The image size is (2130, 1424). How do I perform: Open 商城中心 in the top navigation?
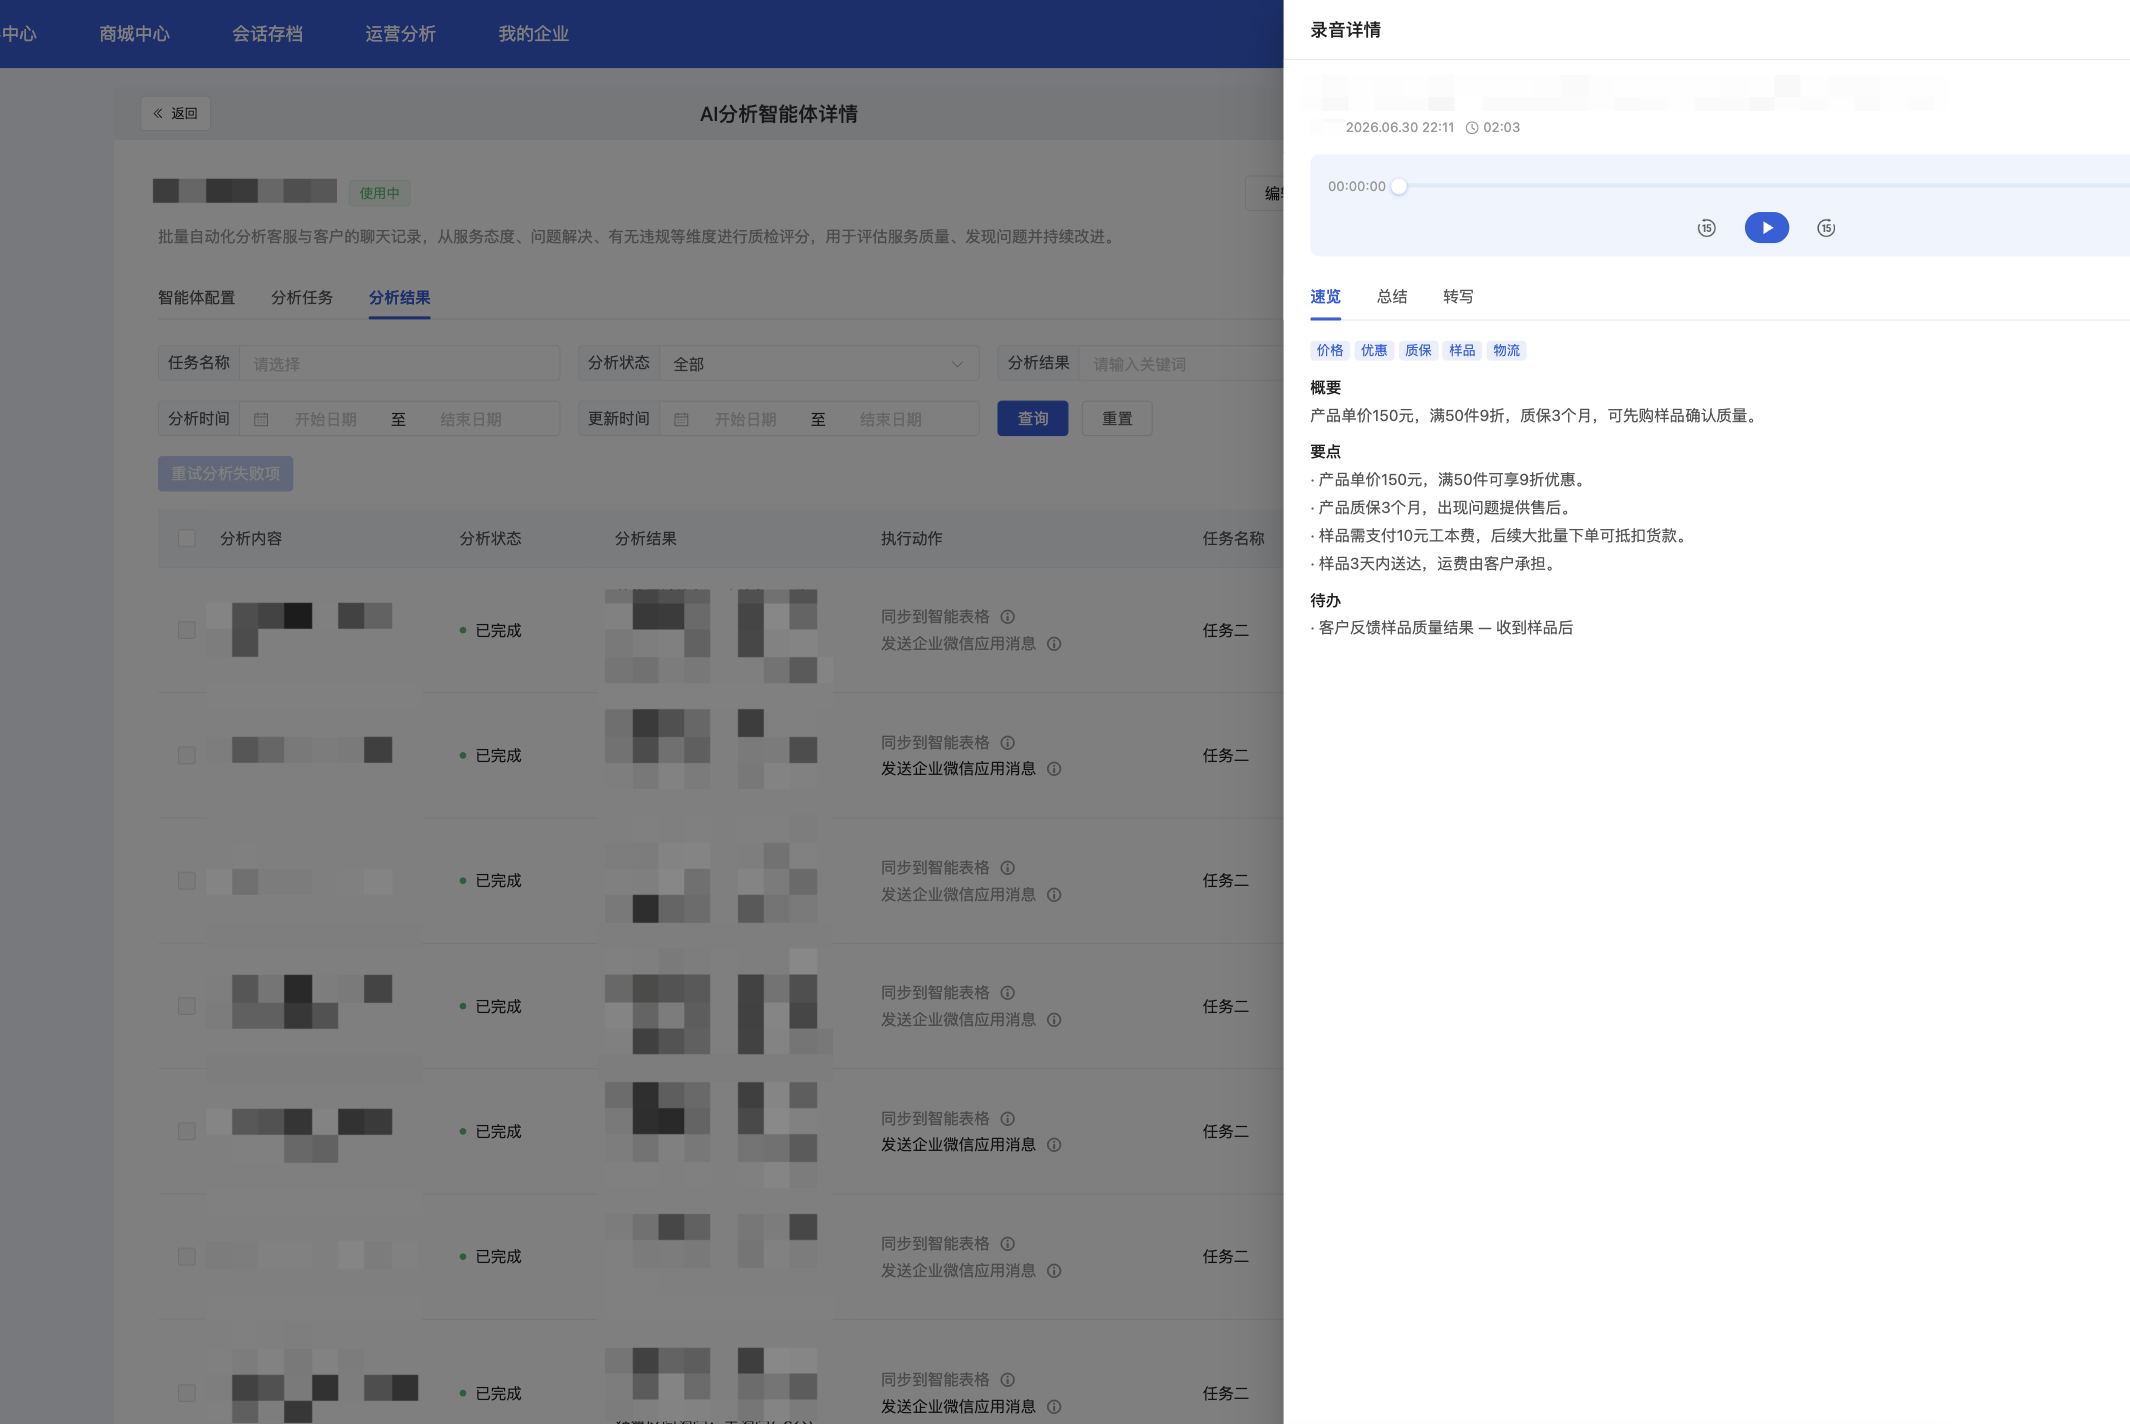pyautogui.click(x=134, y=34)
